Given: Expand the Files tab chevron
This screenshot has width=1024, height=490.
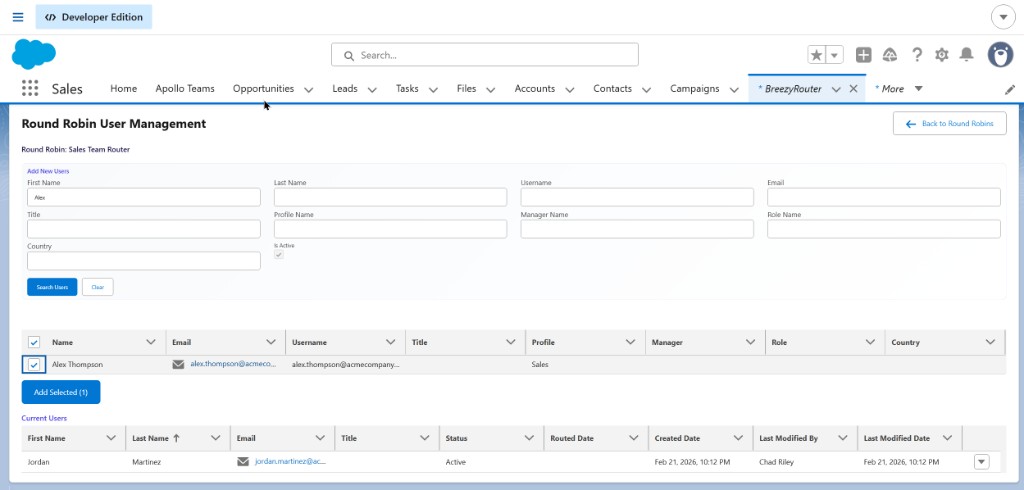Looking at the screenshot, I should 491,90.
